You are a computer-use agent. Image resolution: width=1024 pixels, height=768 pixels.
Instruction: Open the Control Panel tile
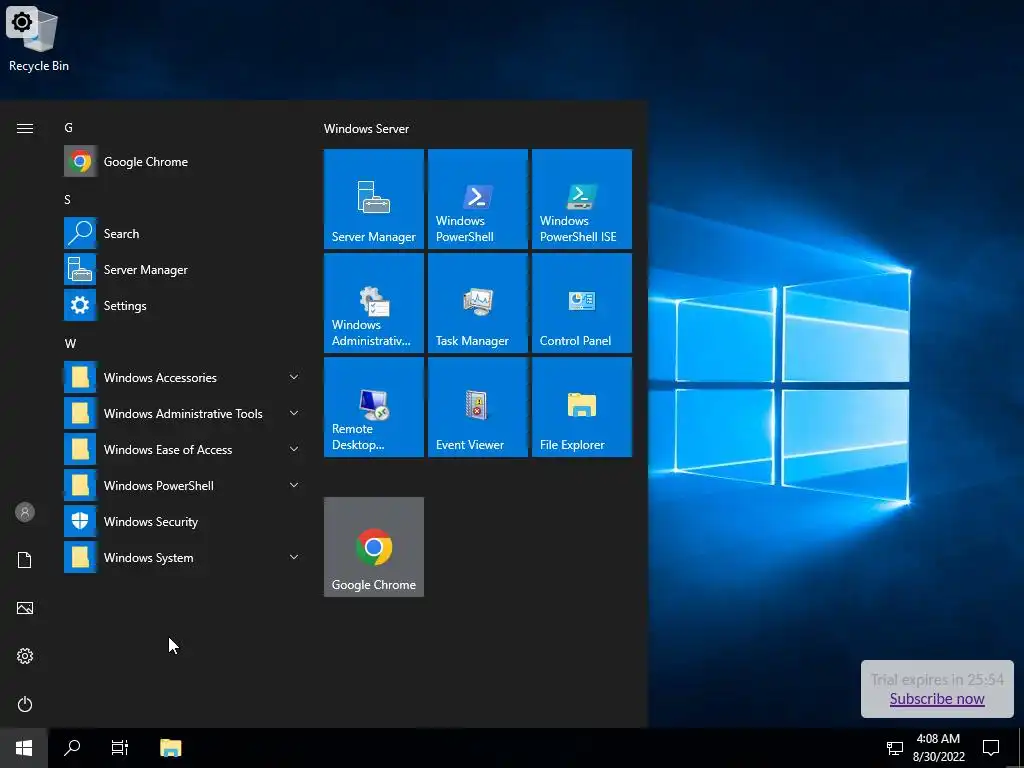pos(582,303)
